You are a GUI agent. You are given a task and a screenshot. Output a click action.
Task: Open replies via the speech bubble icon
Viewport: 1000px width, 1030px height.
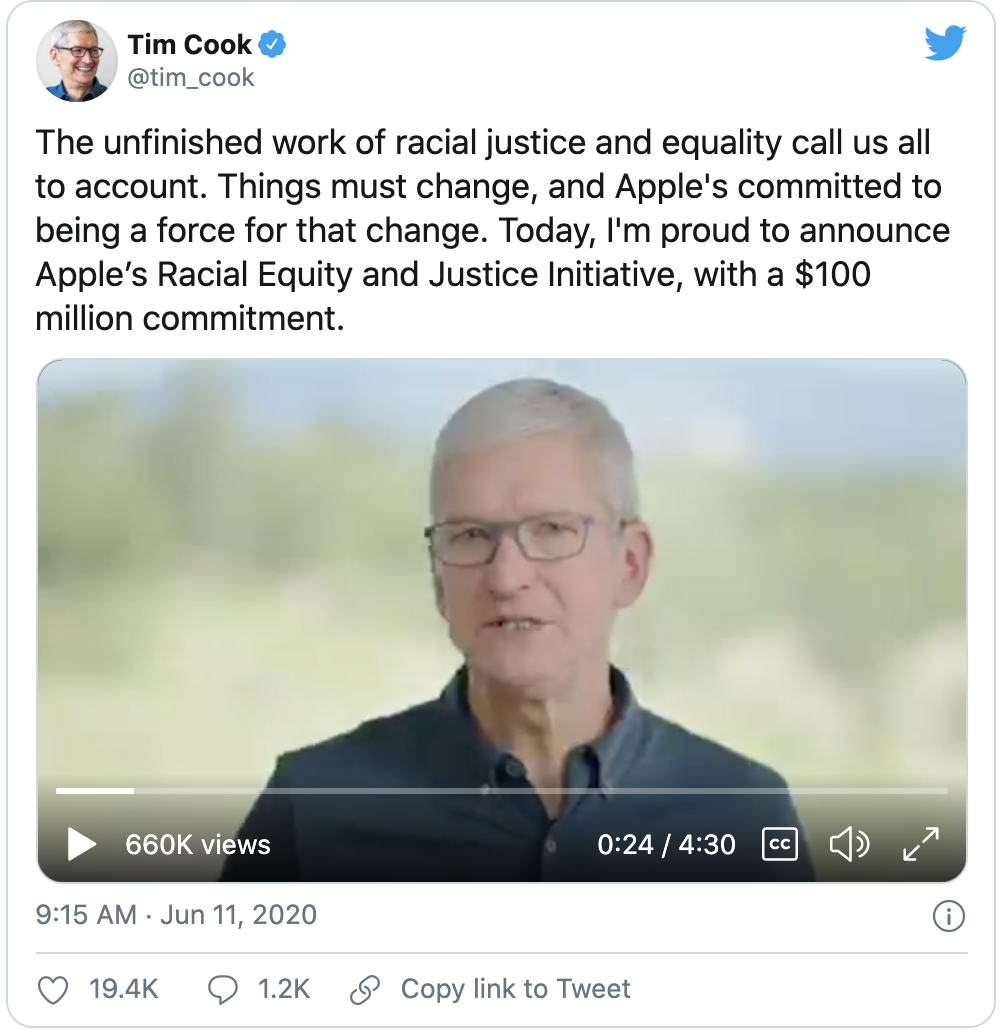click(222, 990)
